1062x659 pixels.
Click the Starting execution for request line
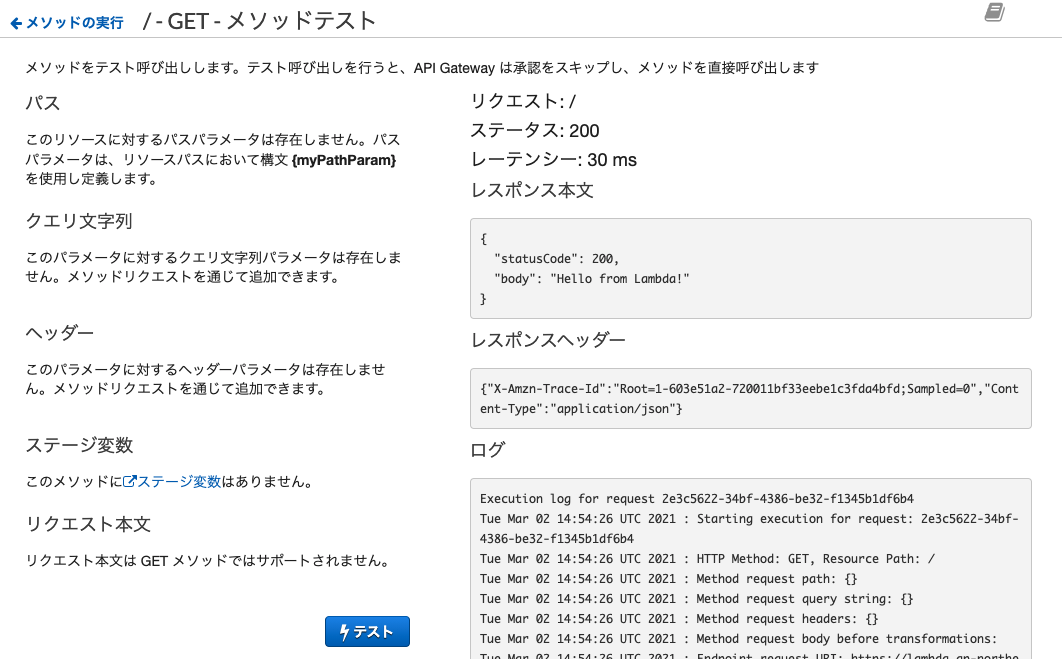(x=749, y=529)
